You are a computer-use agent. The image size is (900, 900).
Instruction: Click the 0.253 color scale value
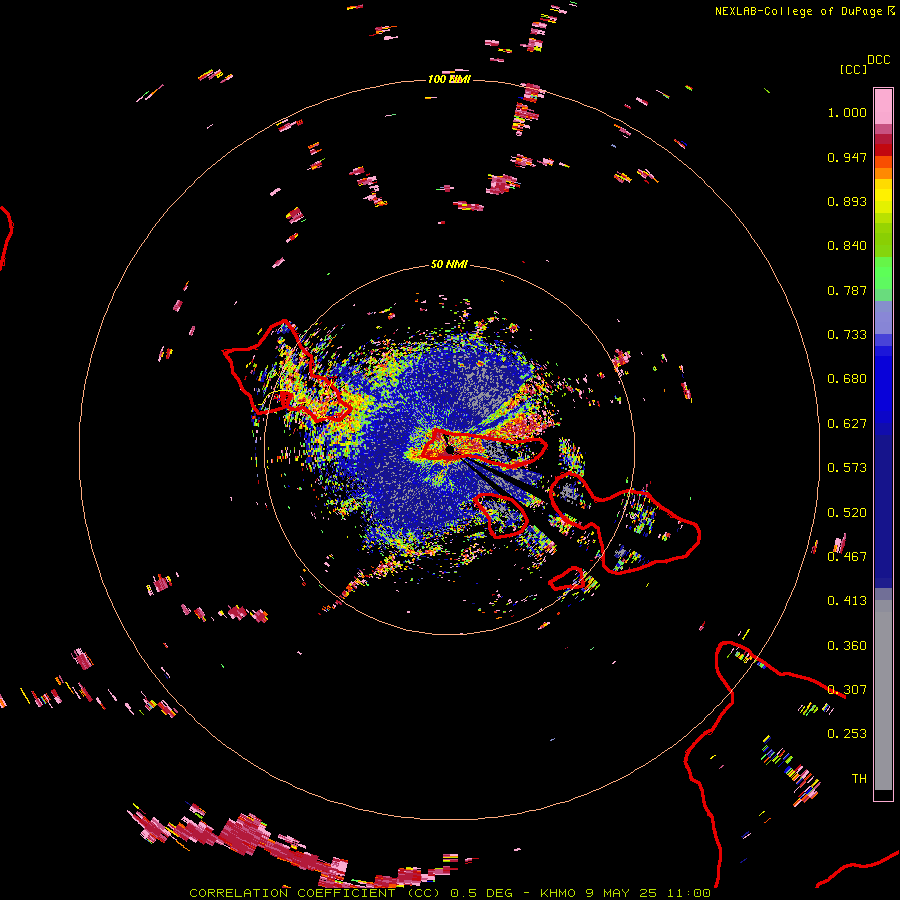pyautogui.click(x=847, y=734)
